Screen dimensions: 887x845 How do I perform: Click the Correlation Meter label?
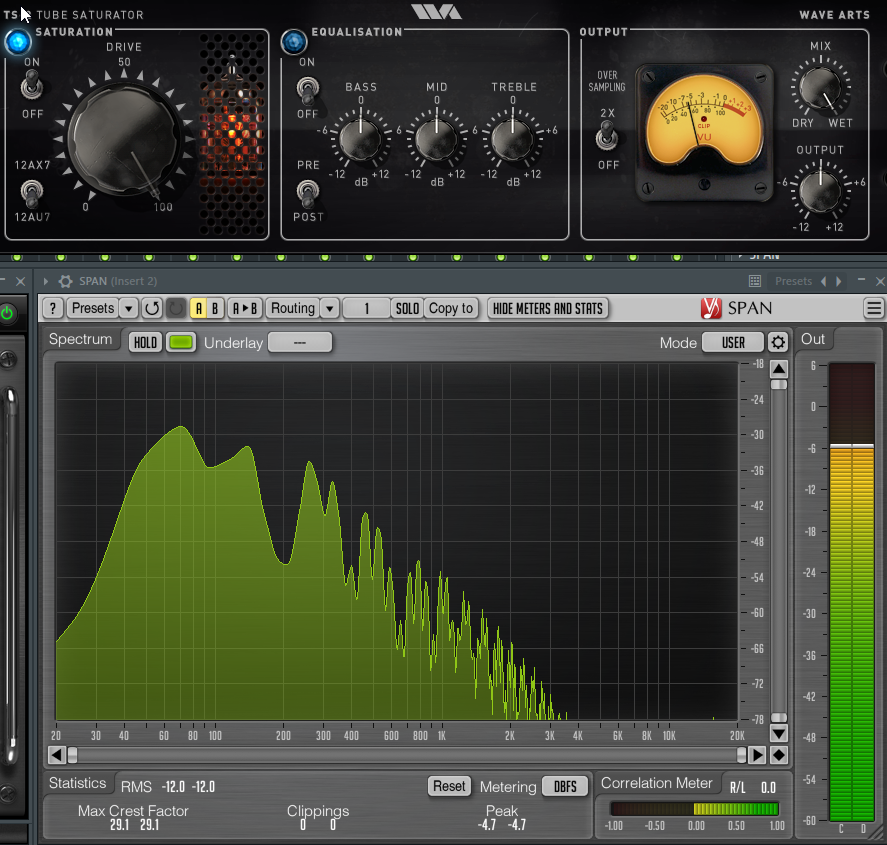point(656,783)
